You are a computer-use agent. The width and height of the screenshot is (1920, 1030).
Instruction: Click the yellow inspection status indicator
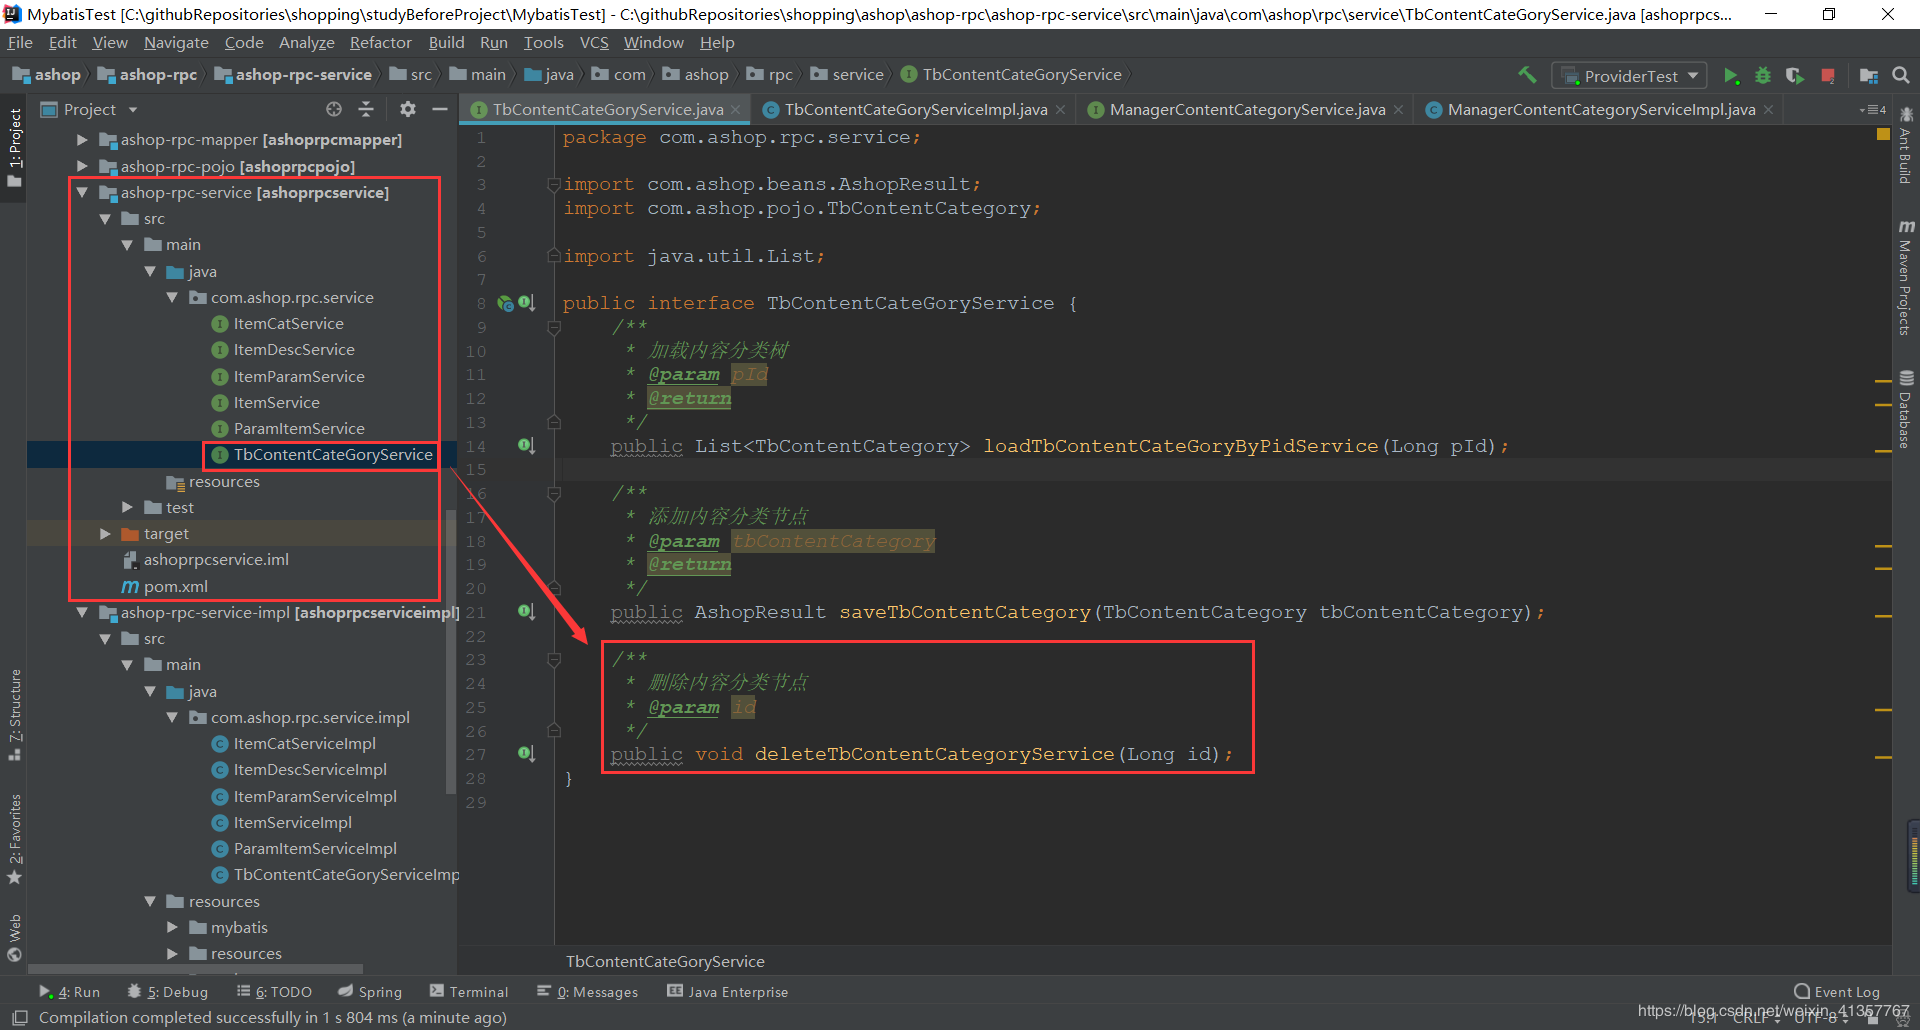coord(1883,134)
